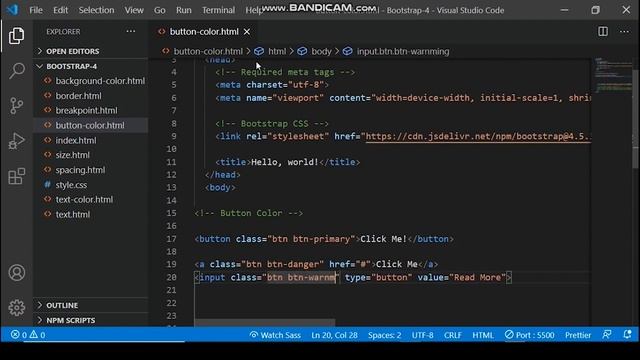Click Port : 5500 Live Server status
This screenshot has height=360, width=640.
pos(529,335)
